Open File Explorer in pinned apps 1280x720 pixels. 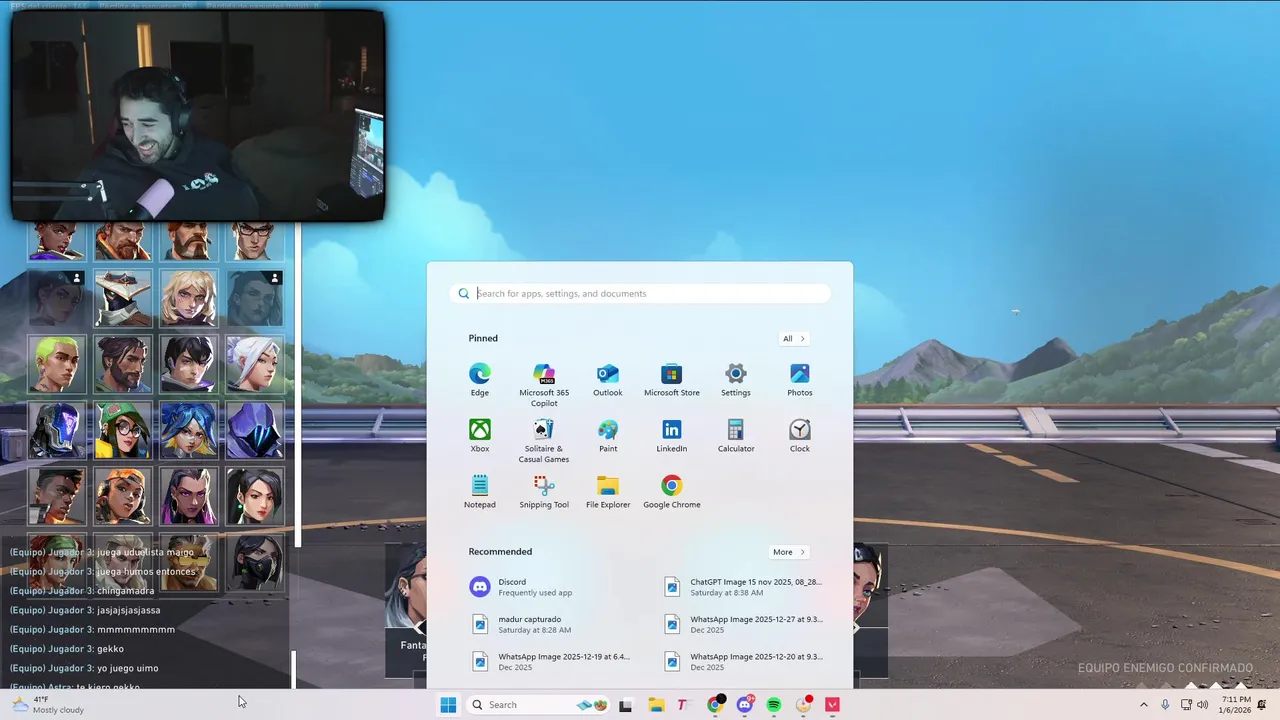click(x=608, y=491)
